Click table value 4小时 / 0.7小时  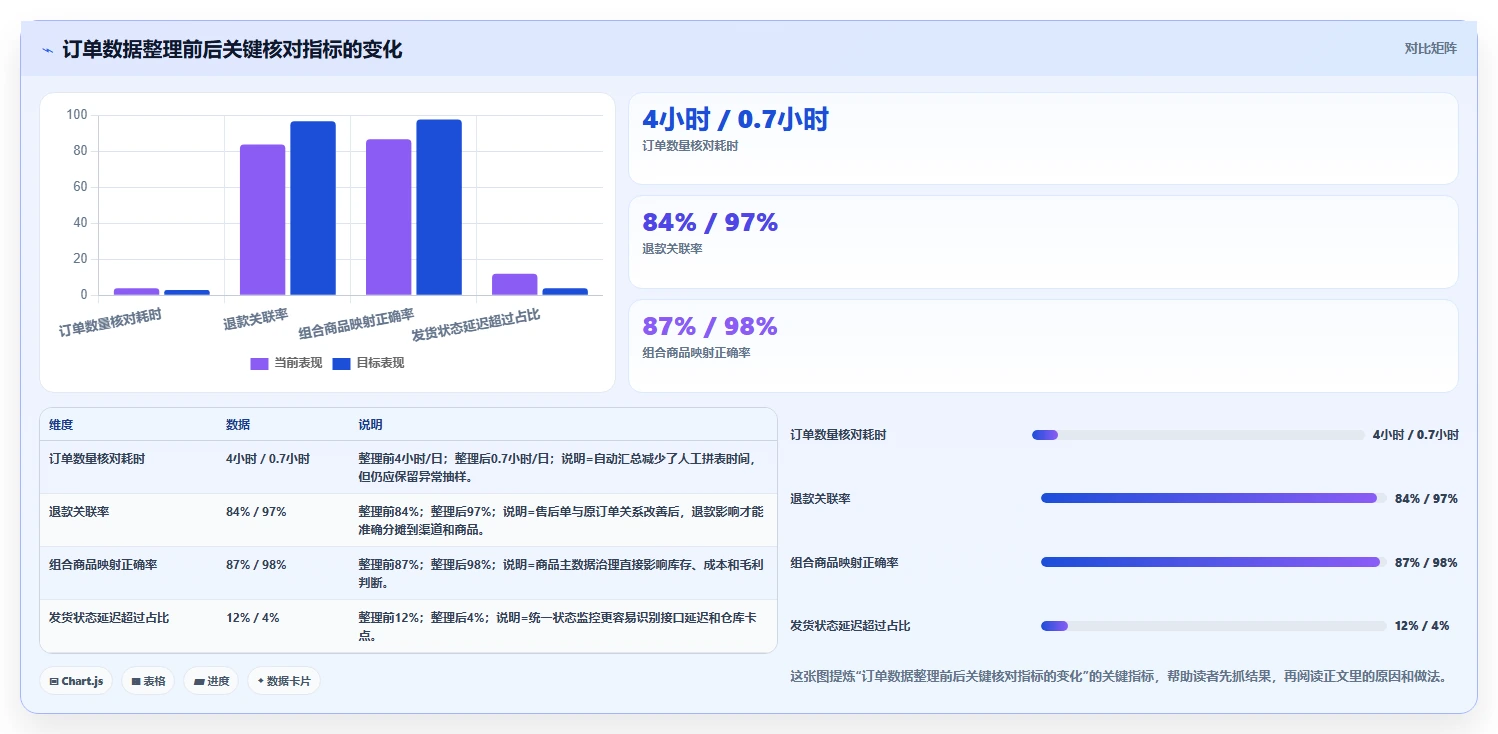coord(268,459)
